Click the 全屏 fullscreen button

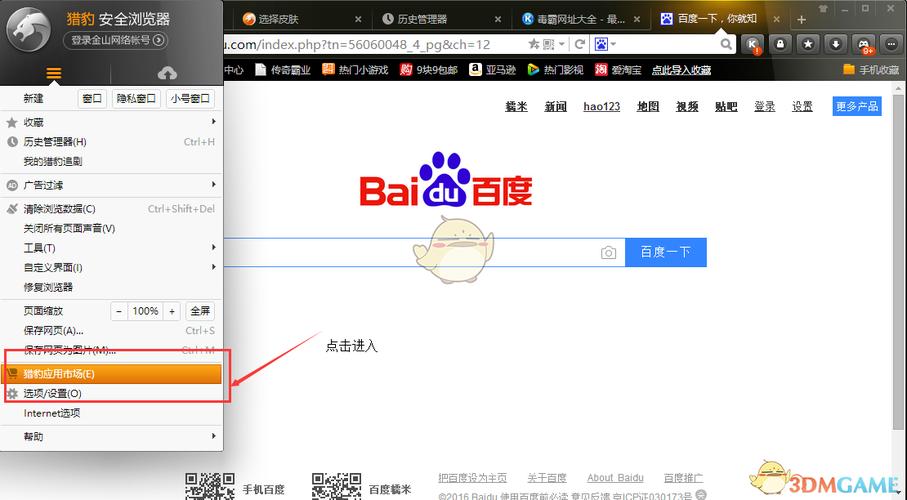(200, 311)
